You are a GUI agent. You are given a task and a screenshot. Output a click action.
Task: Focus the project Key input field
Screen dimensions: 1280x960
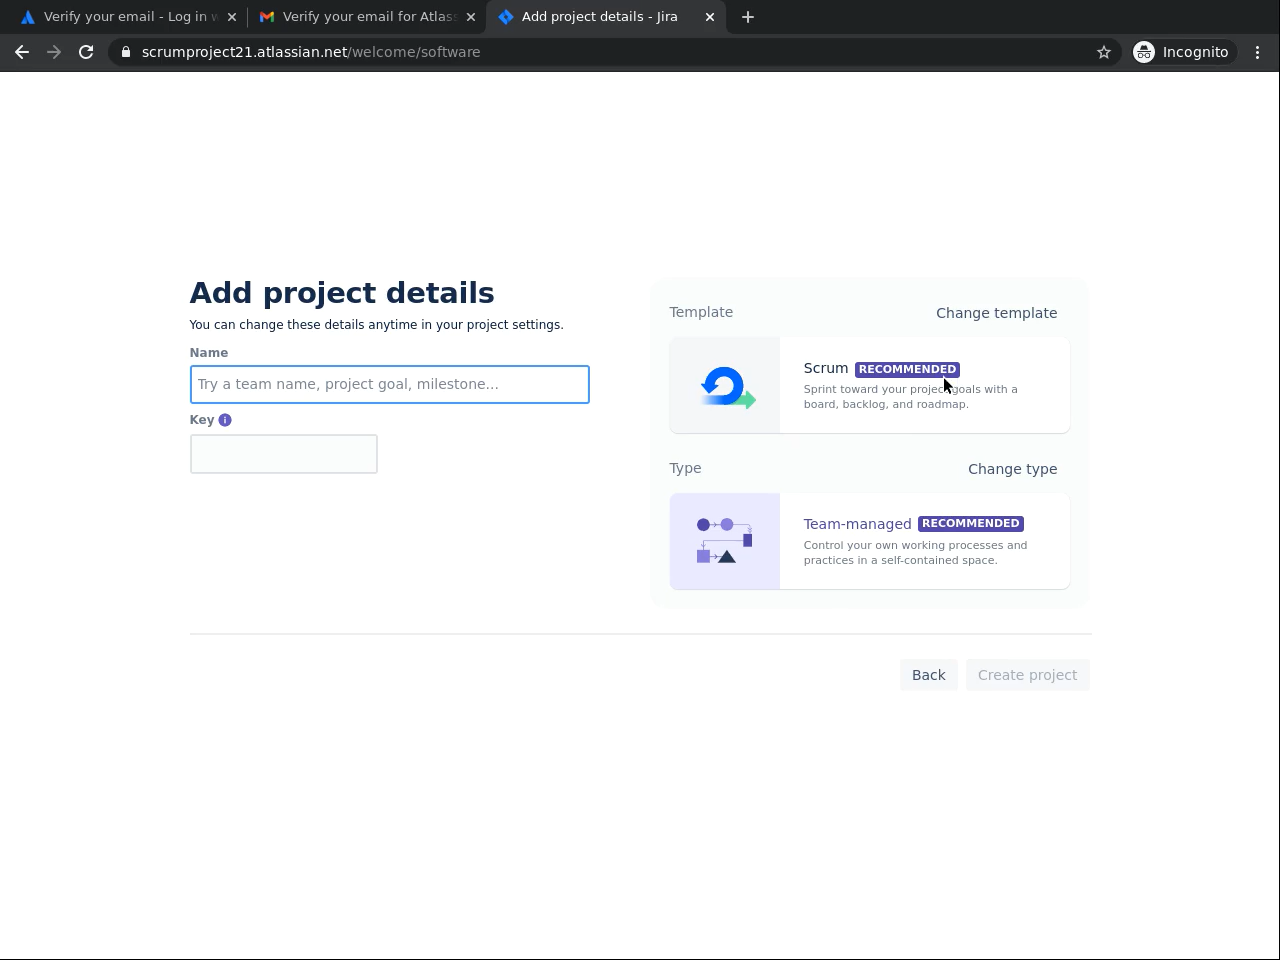[x=284, y=454]
